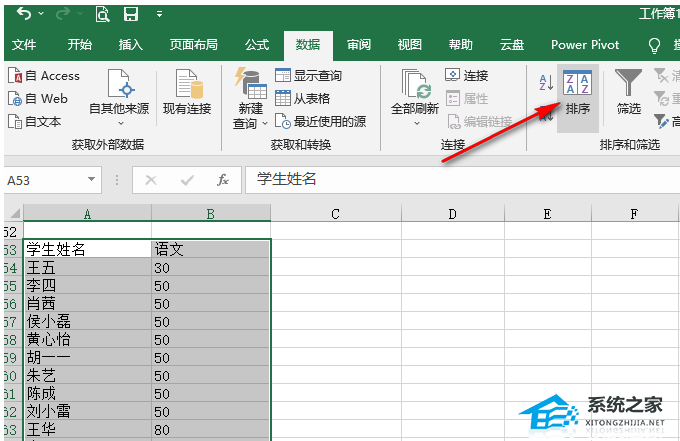Select column E header
The image size is (680, 441).
tap(548, 214)
